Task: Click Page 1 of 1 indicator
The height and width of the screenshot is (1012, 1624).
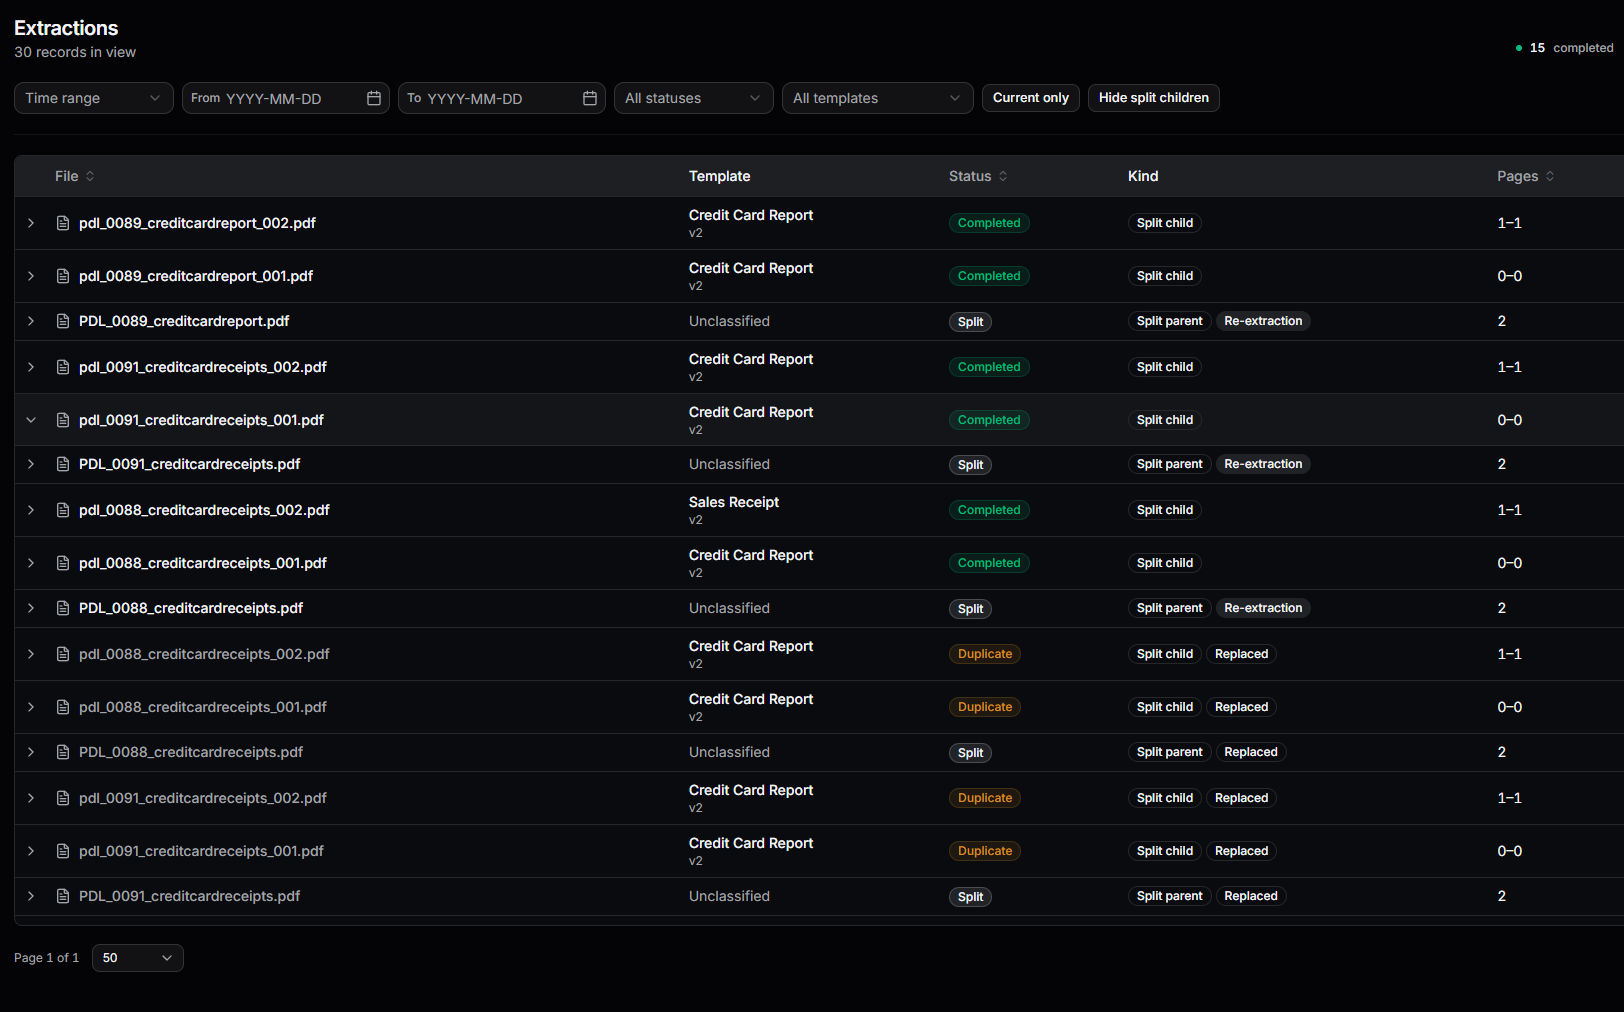Action: coord(46,958)
